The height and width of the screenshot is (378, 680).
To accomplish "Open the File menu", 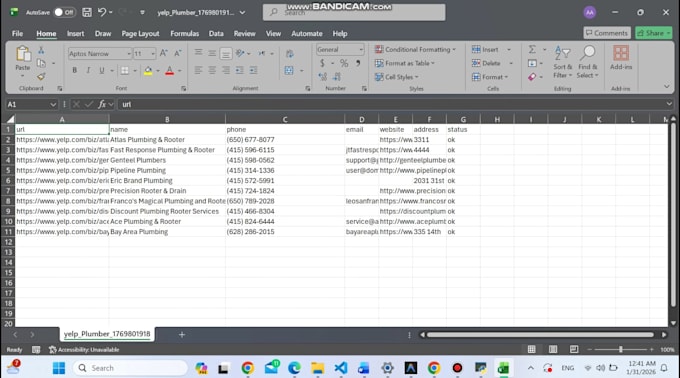I will coord(18,33).
